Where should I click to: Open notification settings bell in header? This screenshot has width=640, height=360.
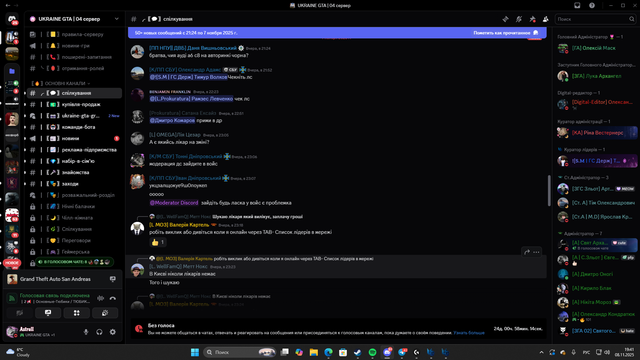click(519, 19)
